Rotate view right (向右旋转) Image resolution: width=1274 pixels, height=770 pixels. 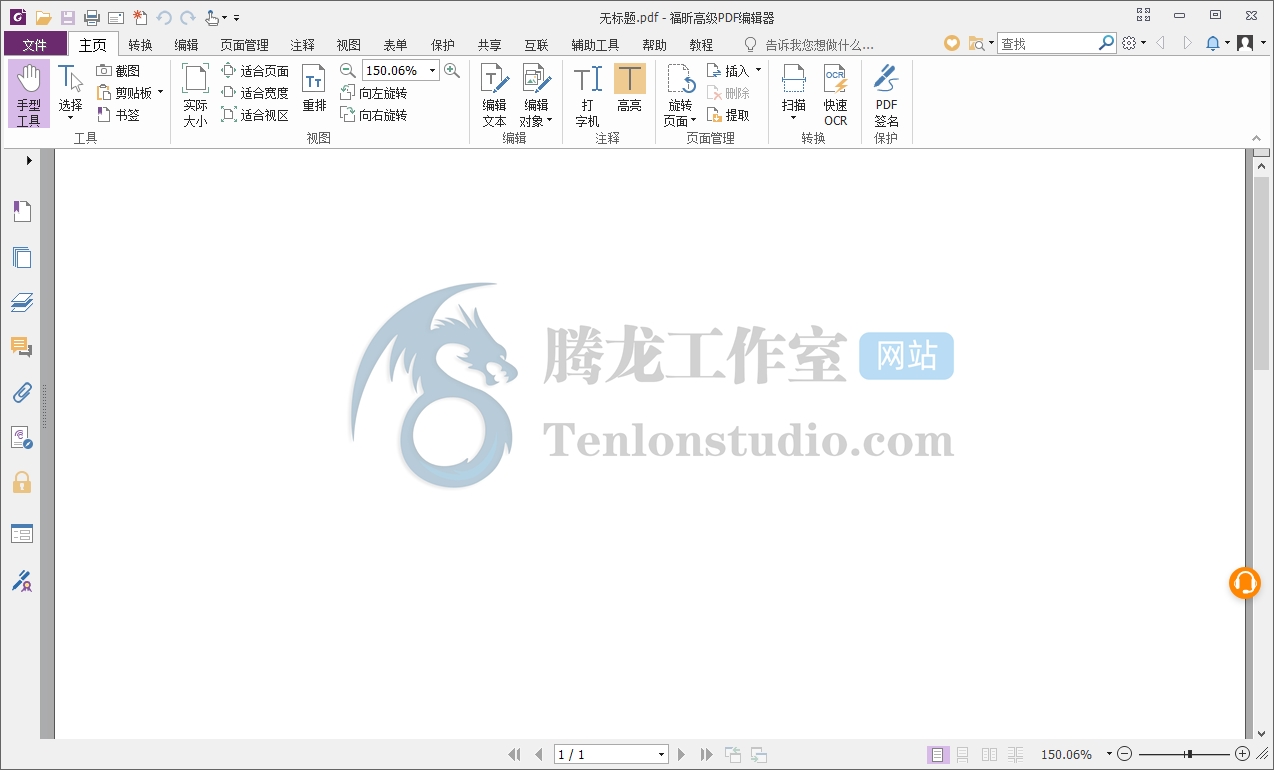(x=373, y=115)
